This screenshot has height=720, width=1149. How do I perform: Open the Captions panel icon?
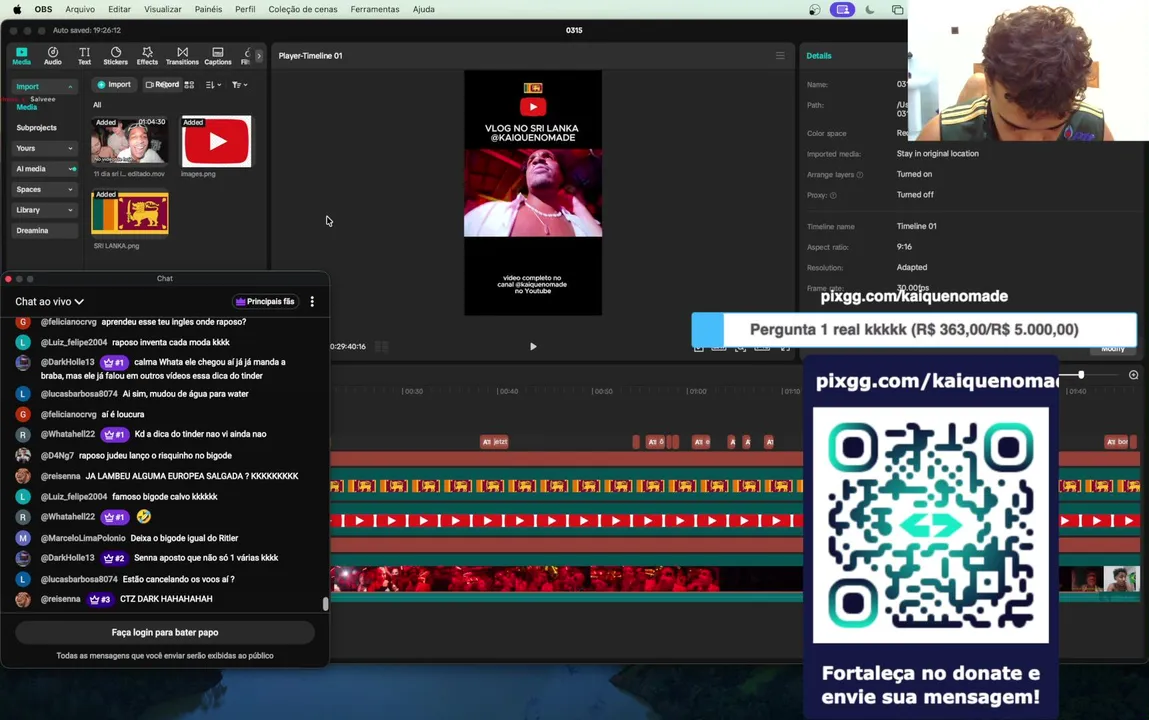point(218,56)
